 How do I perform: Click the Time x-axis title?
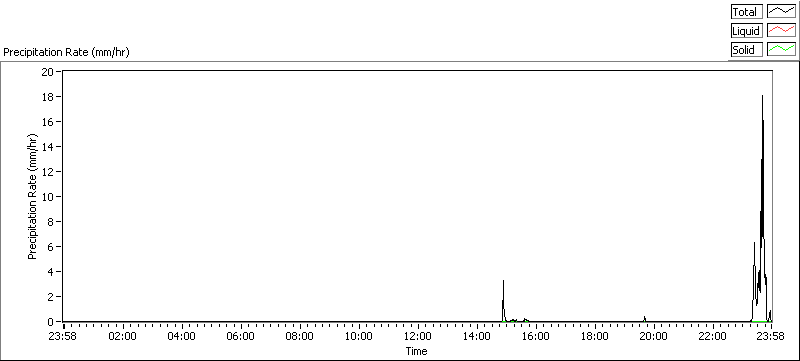(x=416, y=351)
